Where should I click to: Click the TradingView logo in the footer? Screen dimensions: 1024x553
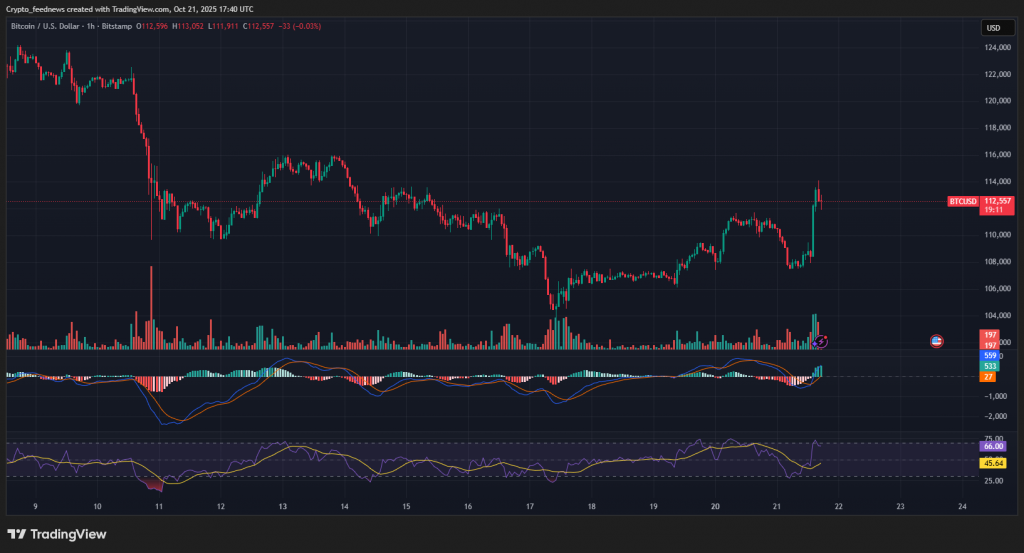tap(57, 534)
